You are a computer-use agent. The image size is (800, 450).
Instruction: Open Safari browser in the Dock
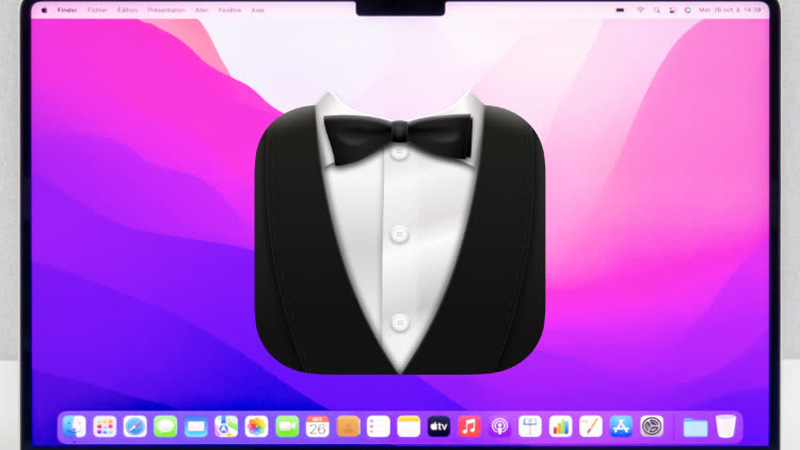point(135,427)
